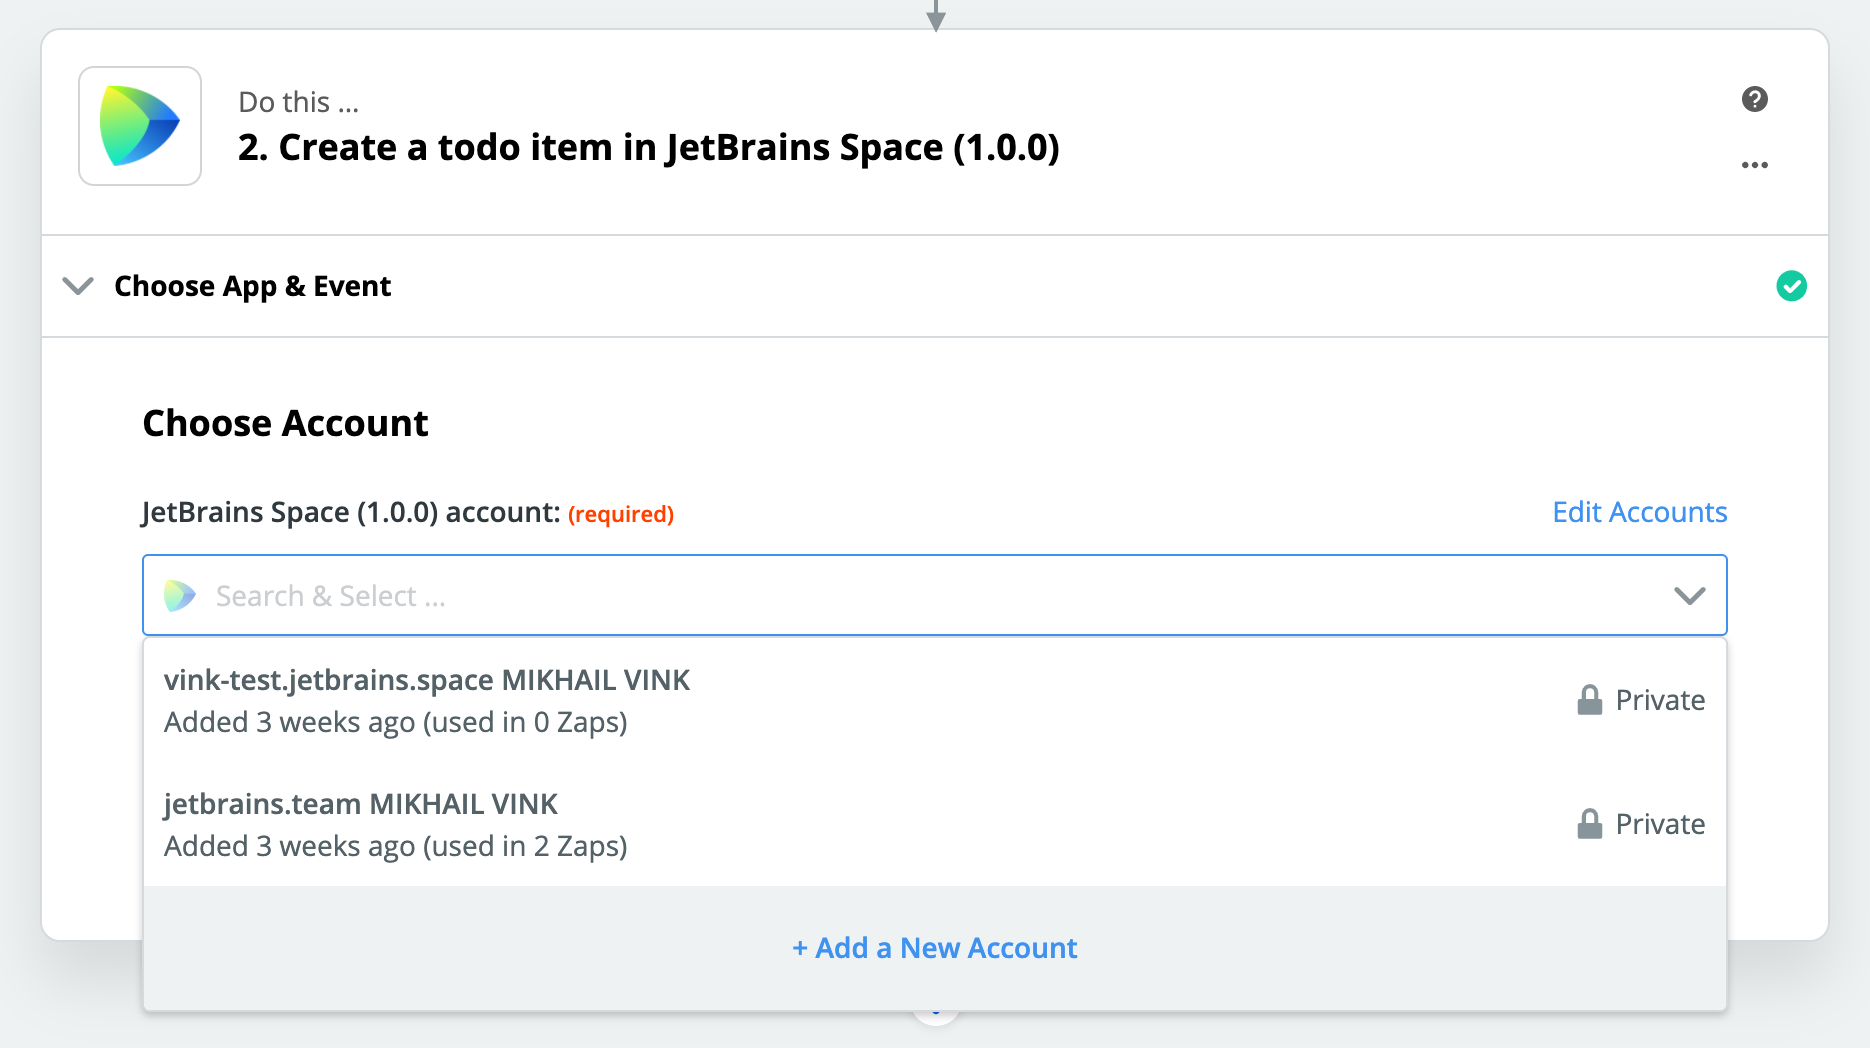The image size is (1870, 1048).
Task: Click Private label on jetbrains.team account row
Action: (x=1660, y=824)
